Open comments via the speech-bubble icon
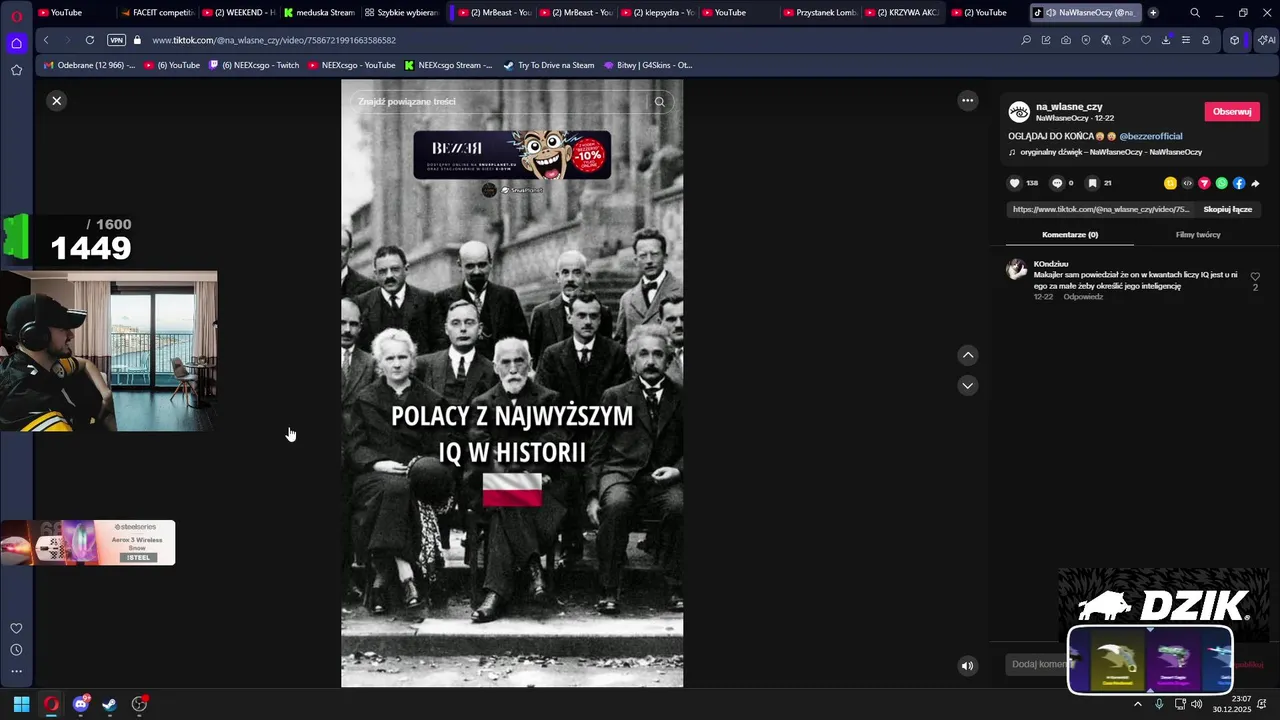Viewport: 1280px width, 720px height. (x=1057, y=183)
